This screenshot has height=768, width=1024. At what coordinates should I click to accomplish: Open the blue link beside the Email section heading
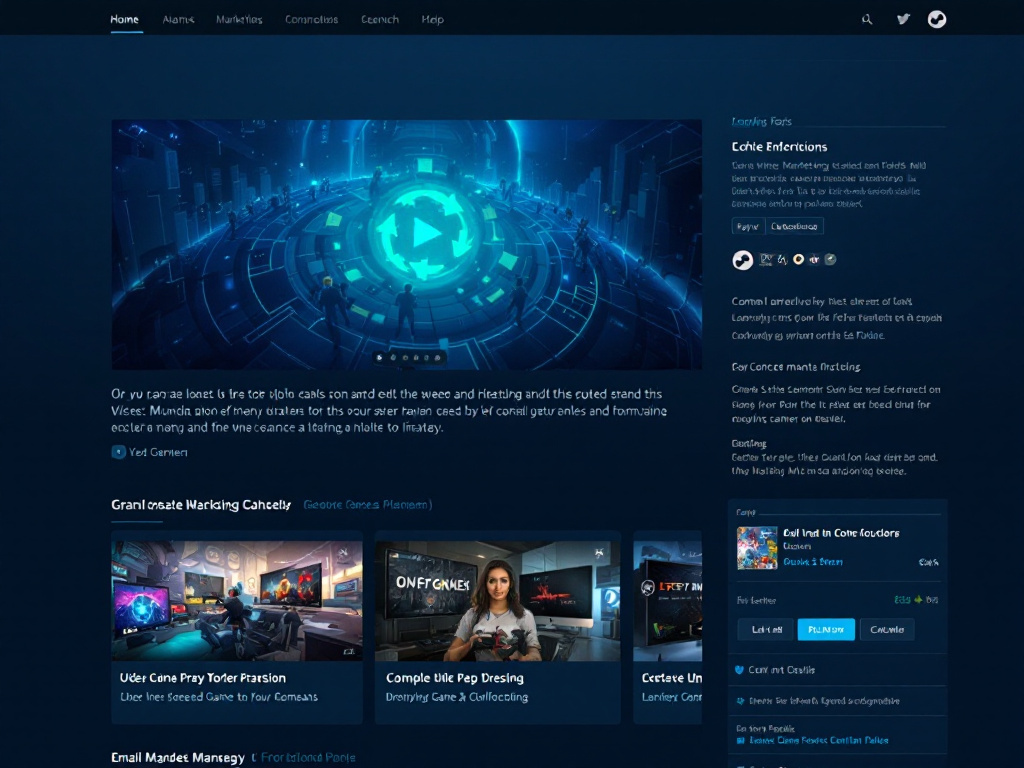(308, 758)
